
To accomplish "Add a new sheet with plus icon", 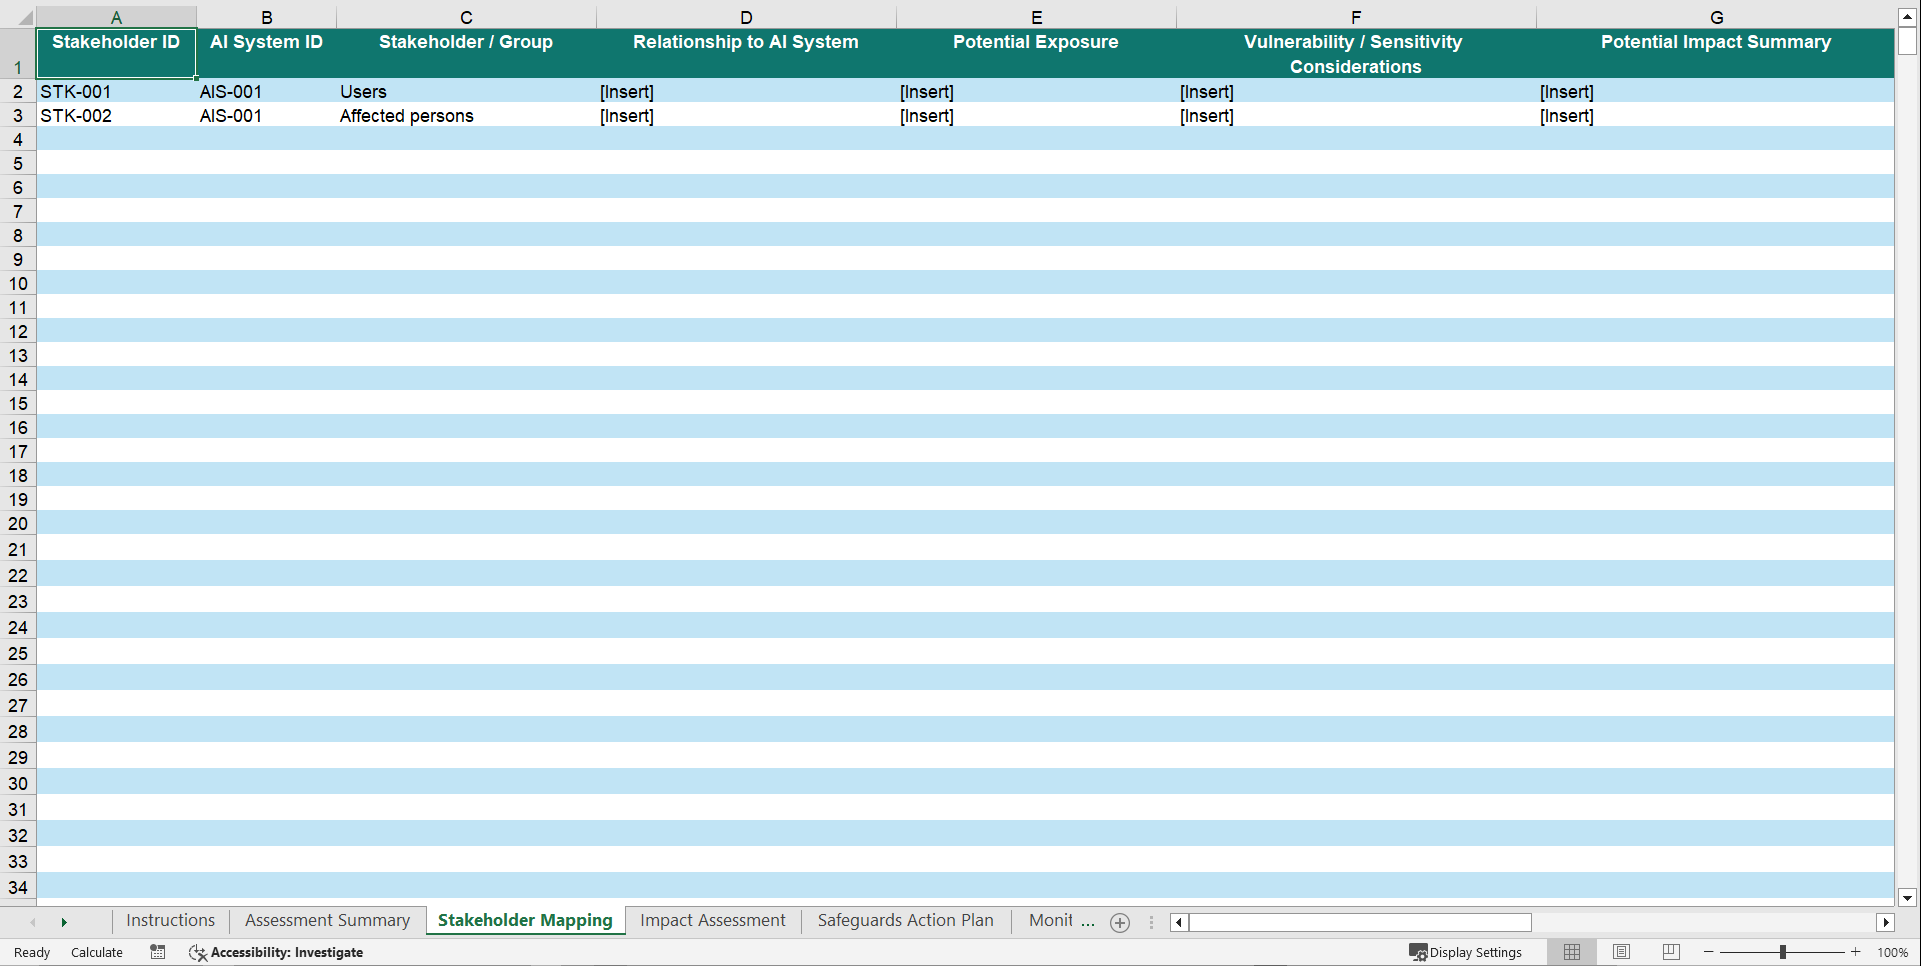I will [1120, 922].
